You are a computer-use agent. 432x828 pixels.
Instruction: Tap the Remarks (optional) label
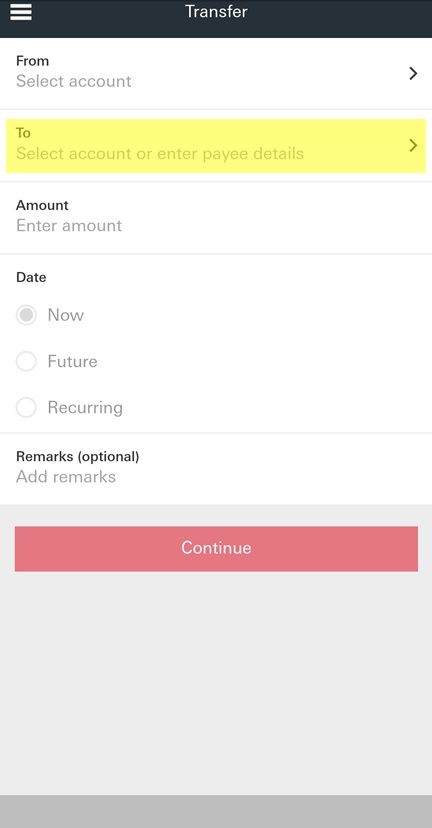78,456
